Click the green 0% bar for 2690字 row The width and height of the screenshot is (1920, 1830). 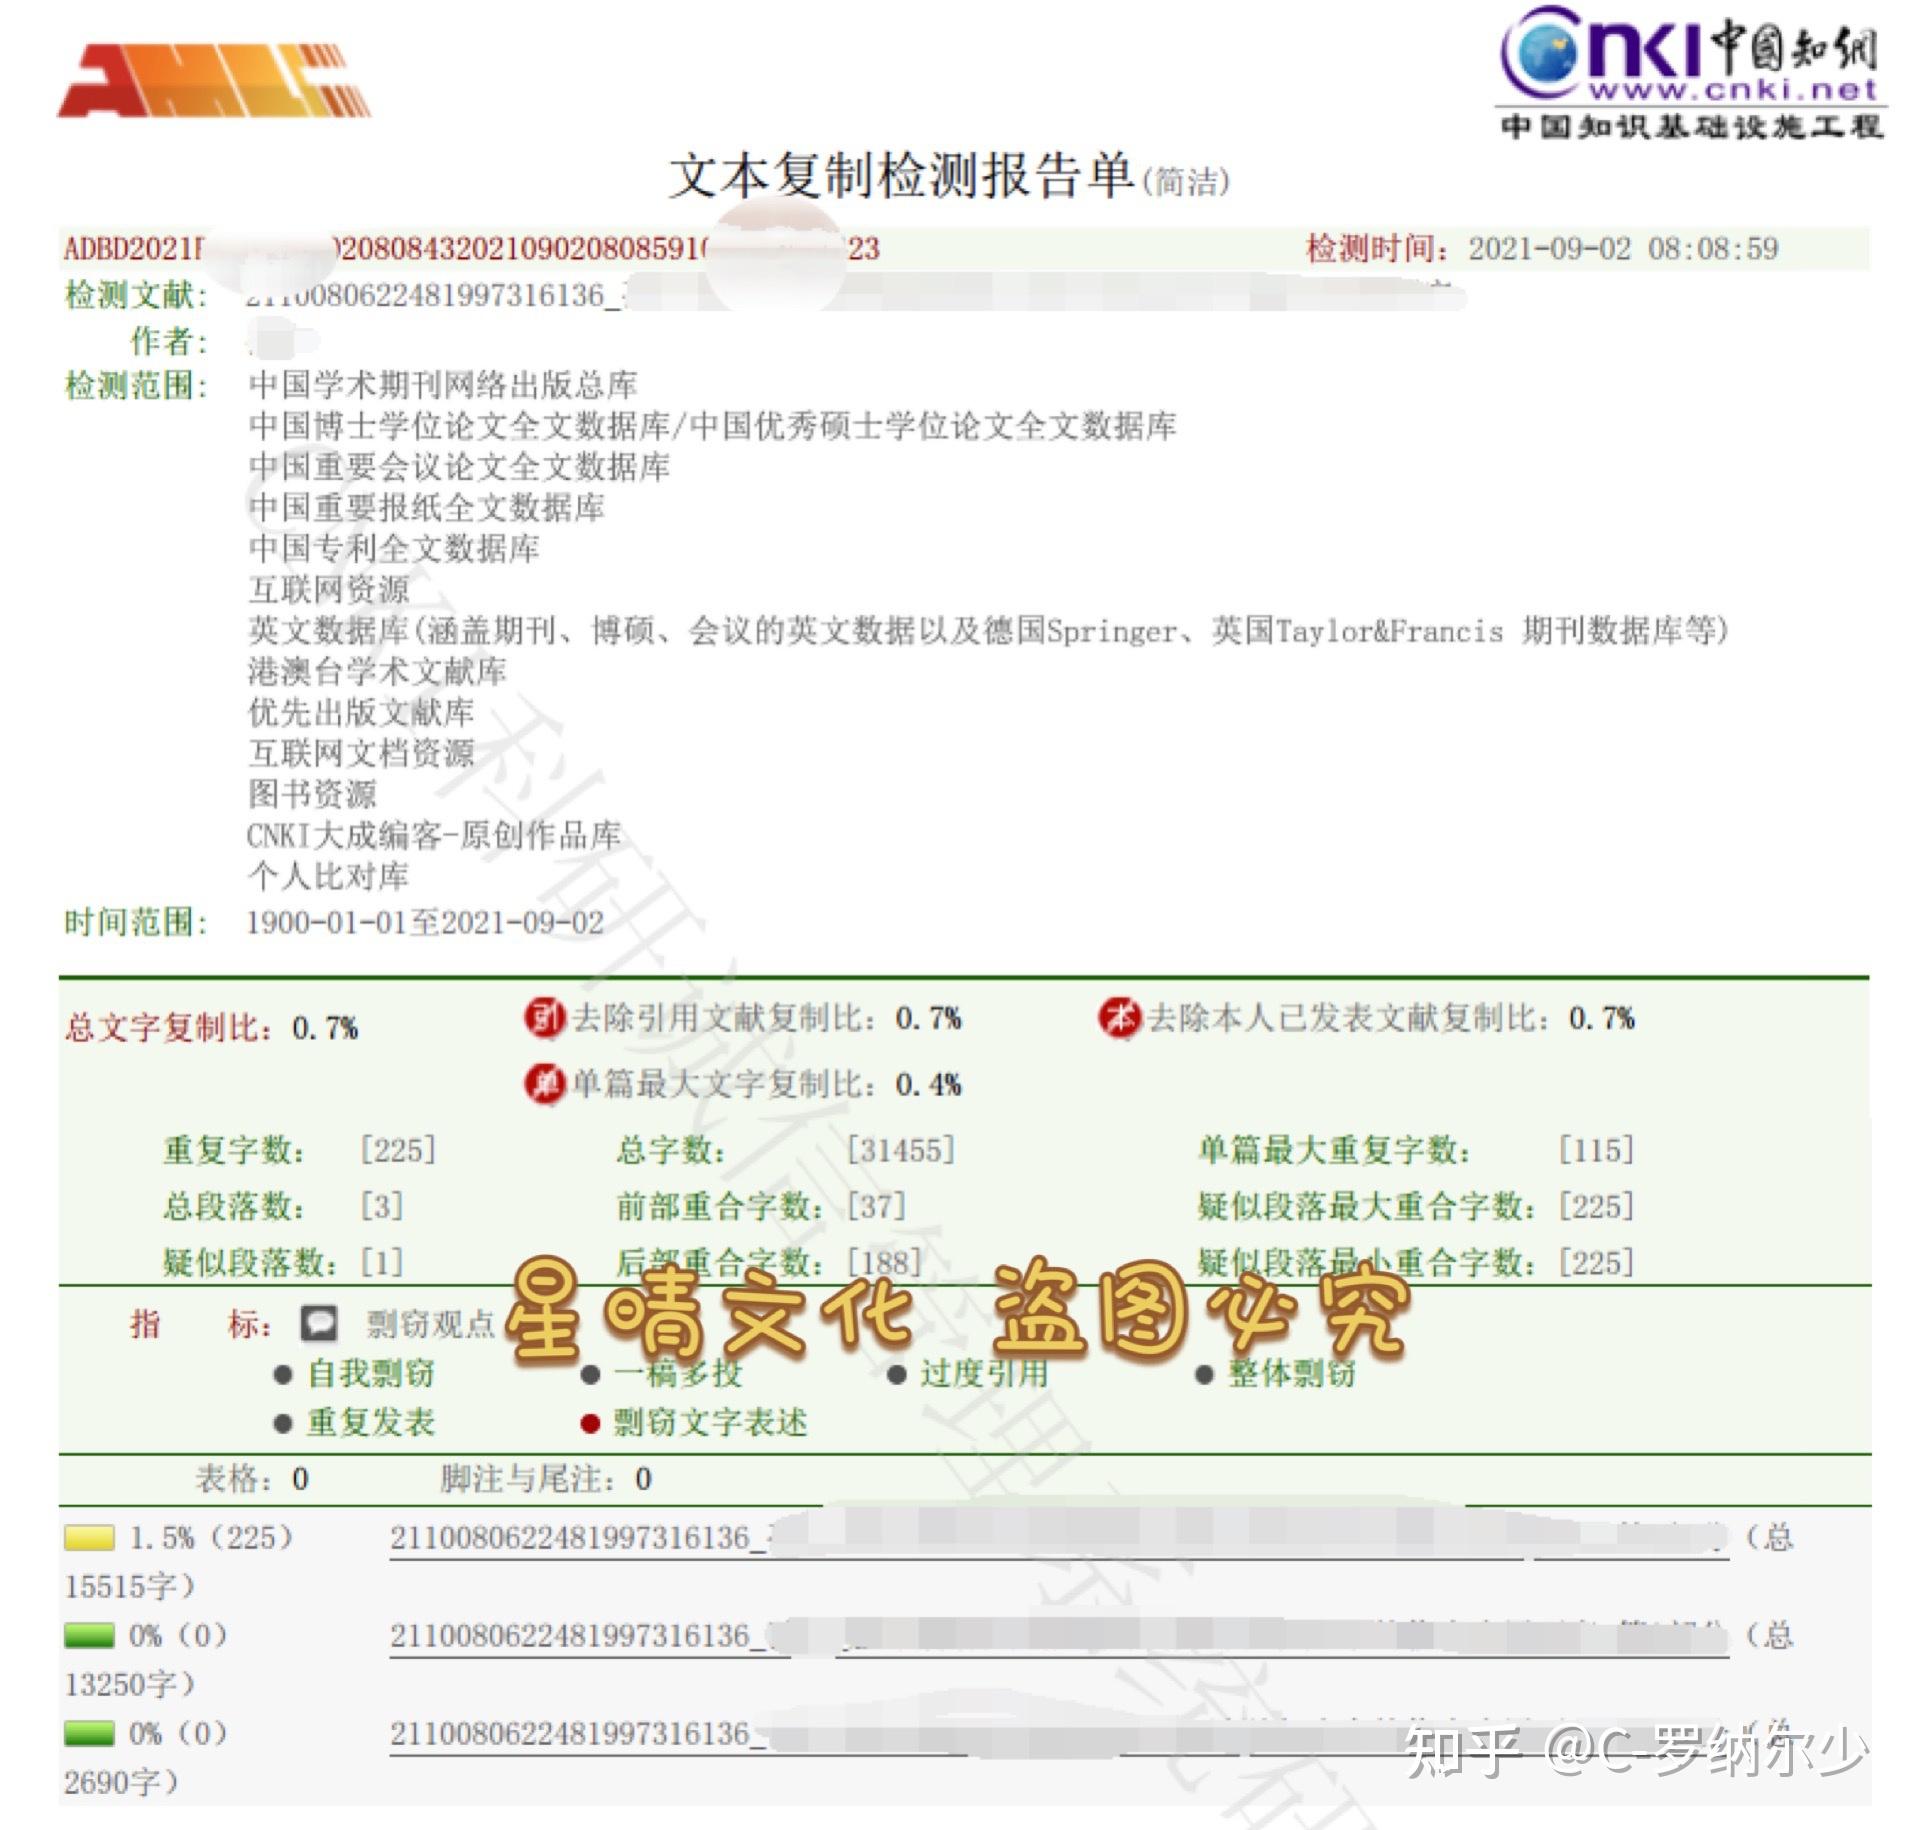[x=89, y=1733]
